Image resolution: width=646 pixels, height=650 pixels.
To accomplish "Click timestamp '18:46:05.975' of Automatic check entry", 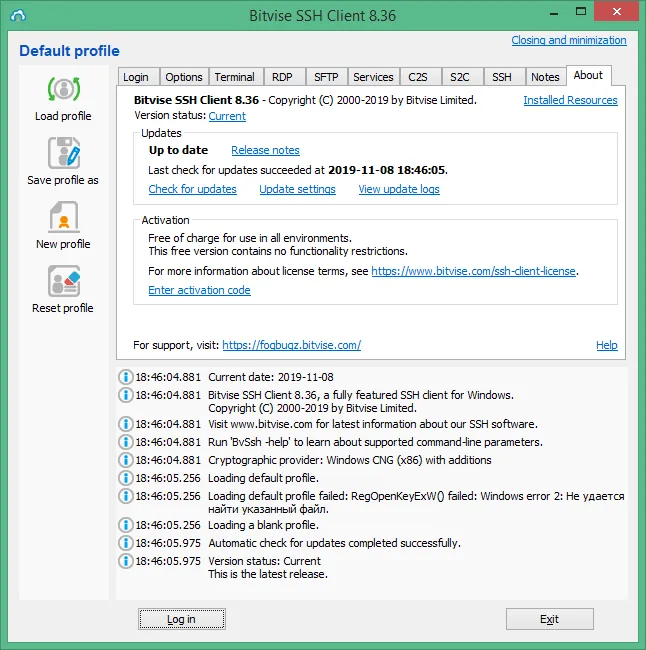I will click(168, 543).
